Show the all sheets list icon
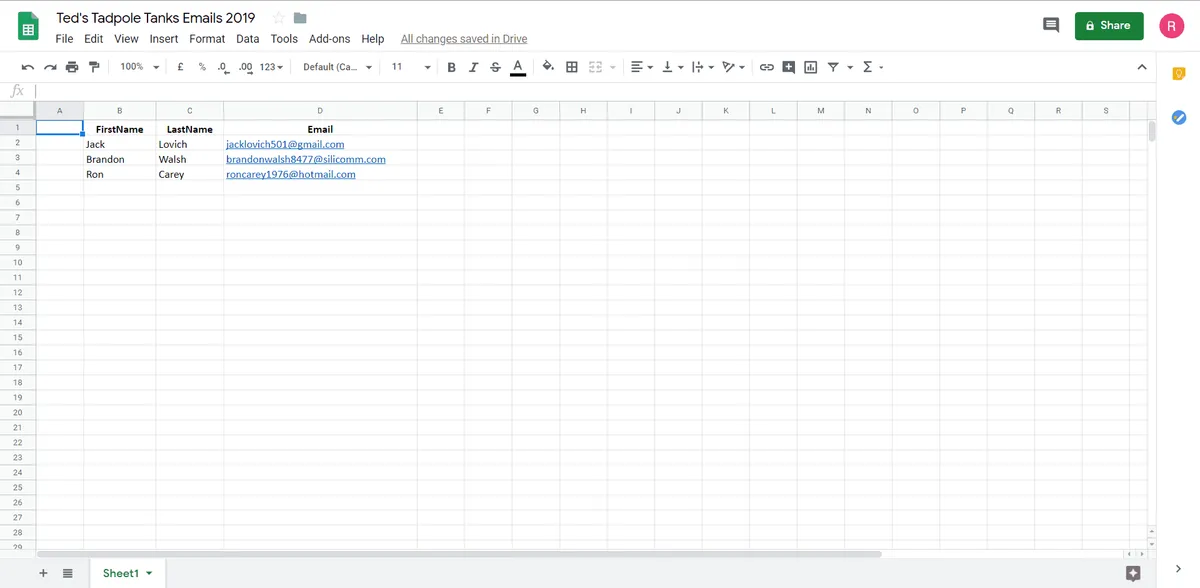Image resolution: width=1200 pixels, height=588 pixels. coord(68,573)
